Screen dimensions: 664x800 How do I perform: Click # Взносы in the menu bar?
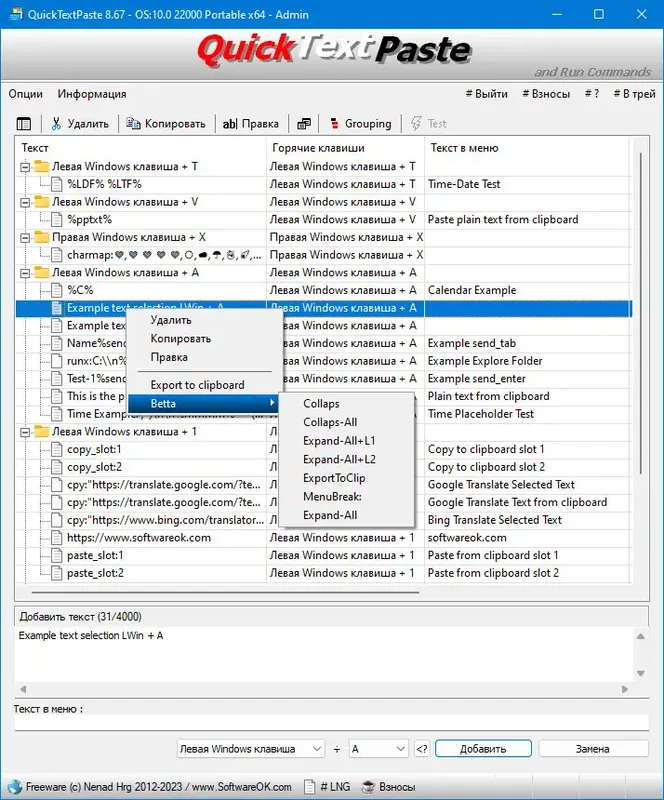546,94
